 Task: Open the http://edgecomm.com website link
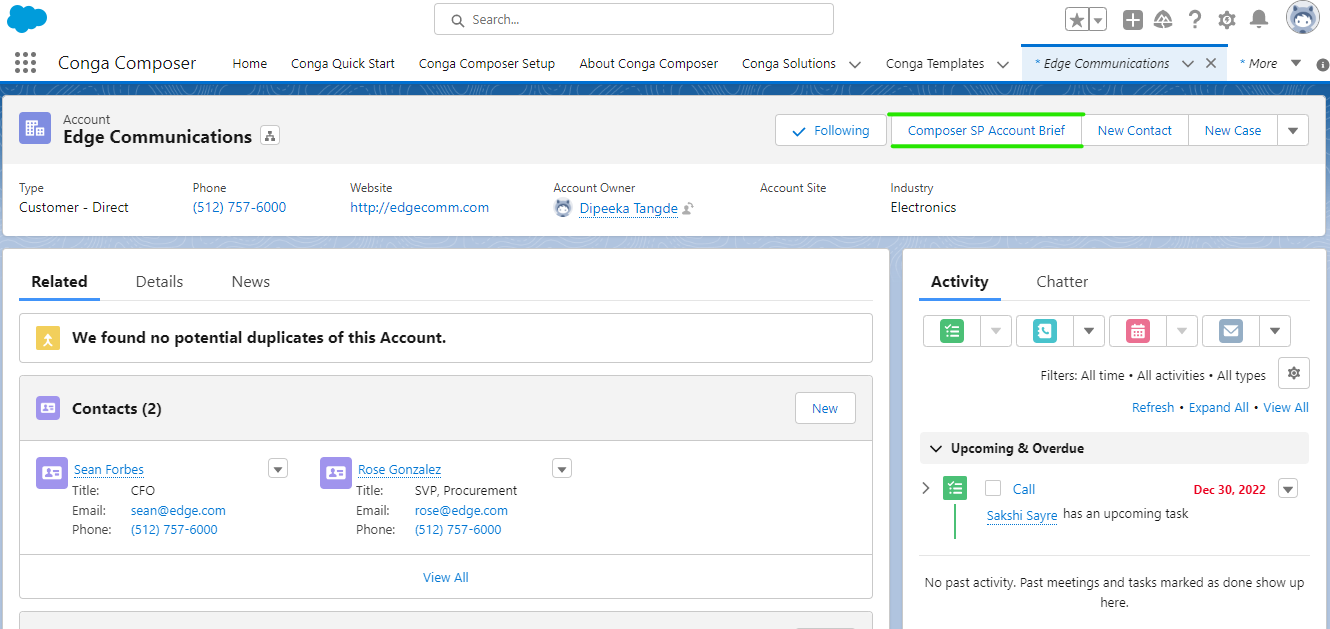pyautogui.click(x=419, y=208)
